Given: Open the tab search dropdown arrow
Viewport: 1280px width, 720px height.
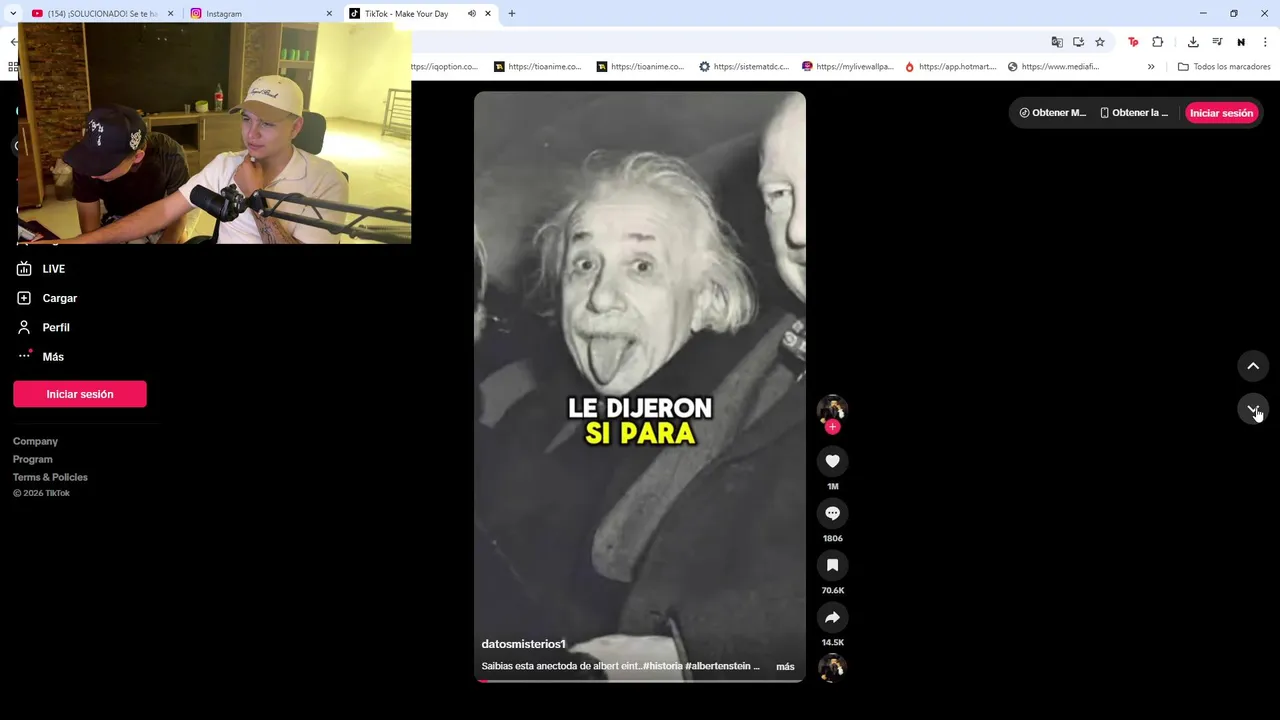Looking at the screenshot, I should tap(13, 14).
